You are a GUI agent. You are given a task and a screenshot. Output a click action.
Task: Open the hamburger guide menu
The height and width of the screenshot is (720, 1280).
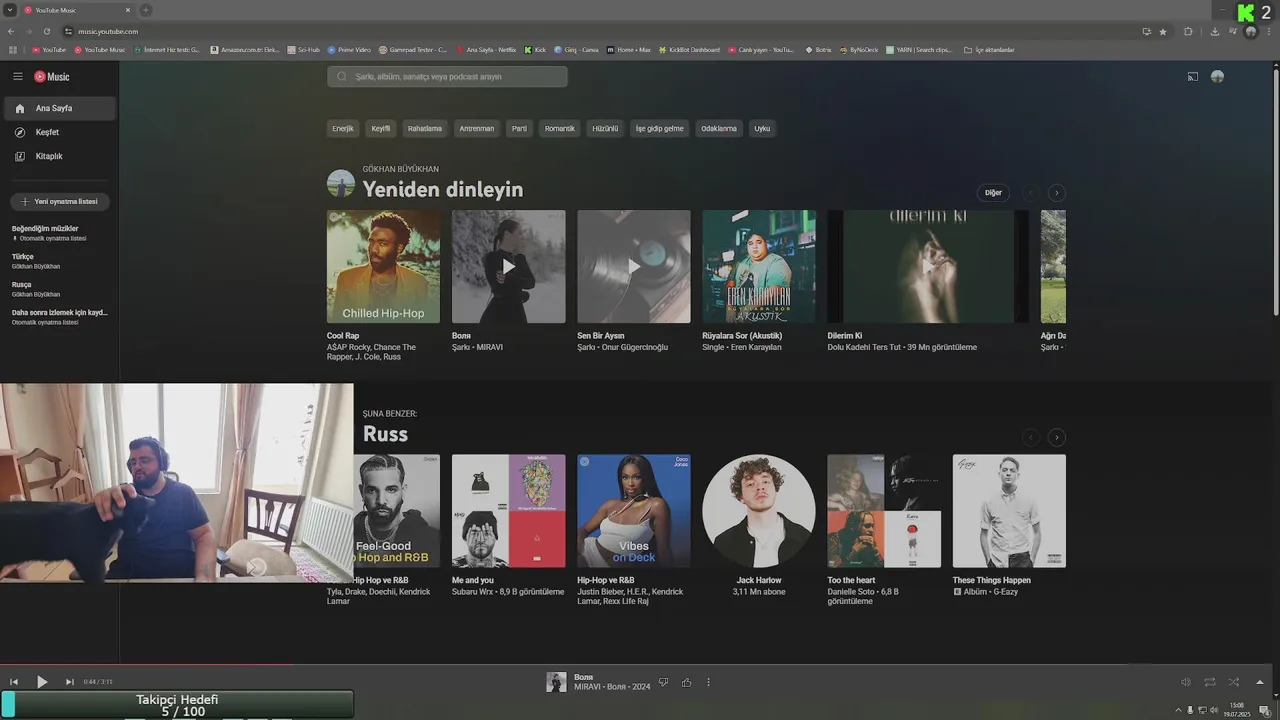click(18, 76)
